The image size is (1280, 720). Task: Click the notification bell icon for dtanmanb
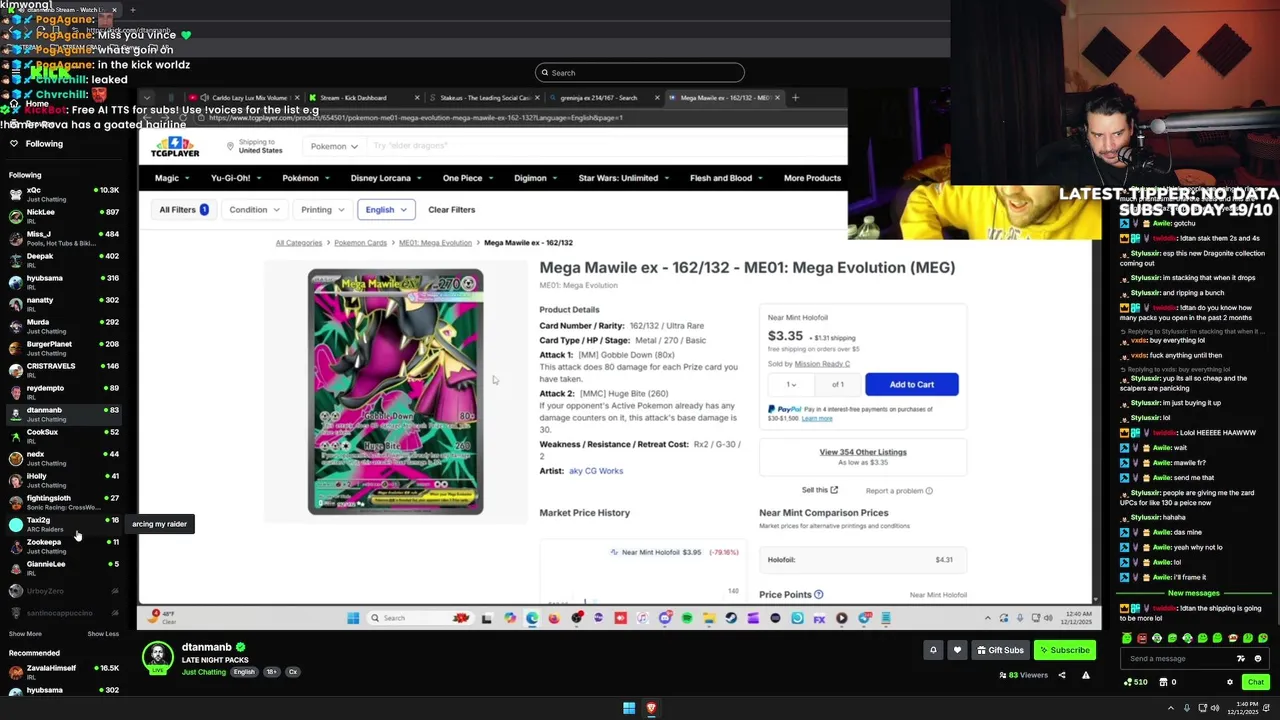click(933, 650)
